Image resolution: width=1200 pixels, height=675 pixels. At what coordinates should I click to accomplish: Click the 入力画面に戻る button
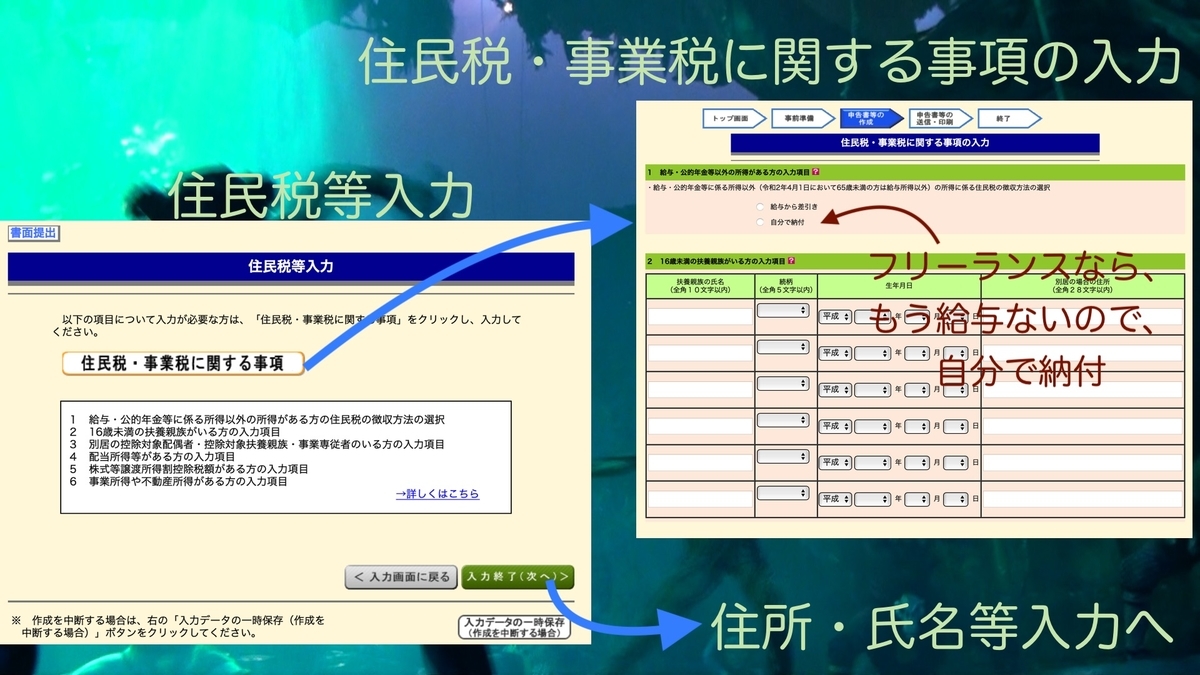coord(400,577)
